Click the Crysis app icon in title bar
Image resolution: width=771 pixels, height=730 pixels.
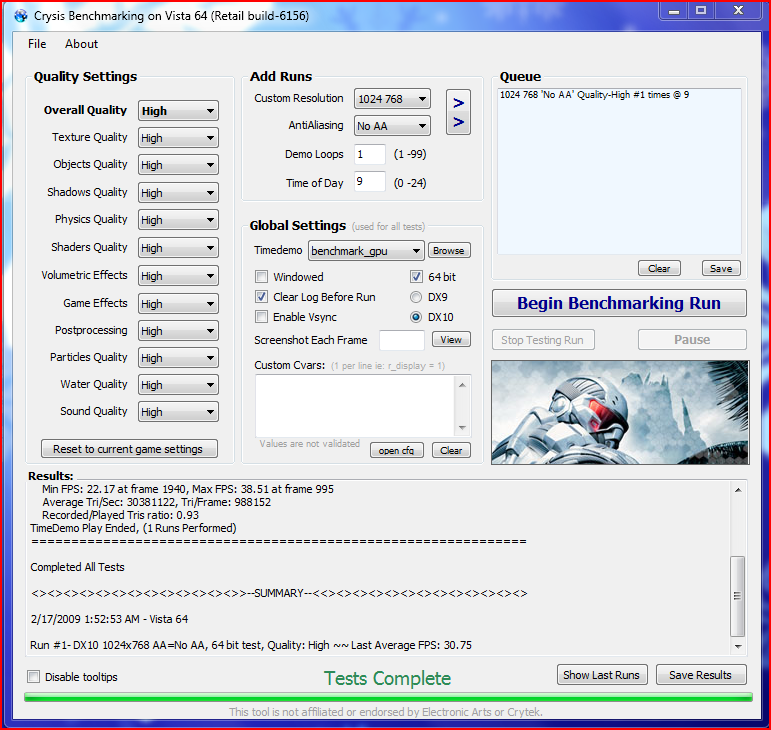pyautogui.click(x=21, y=16)
